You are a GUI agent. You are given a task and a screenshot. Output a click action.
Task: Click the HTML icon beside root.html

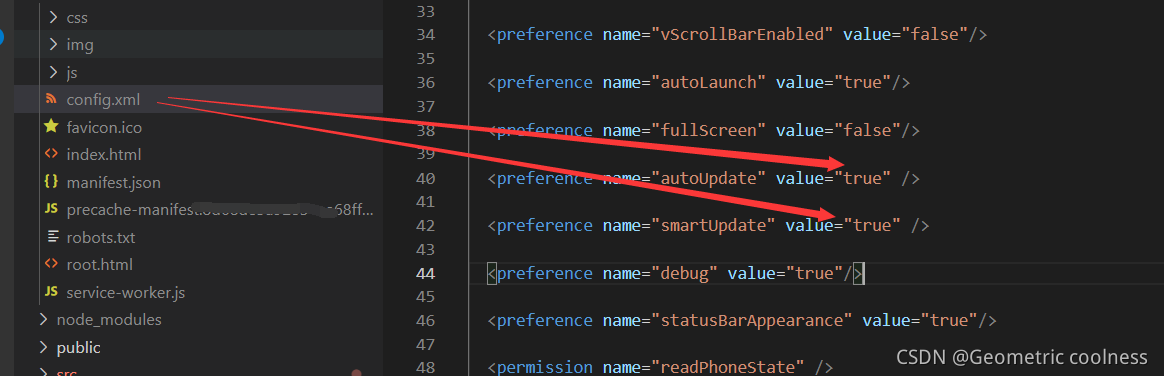(x=51, y=264)
